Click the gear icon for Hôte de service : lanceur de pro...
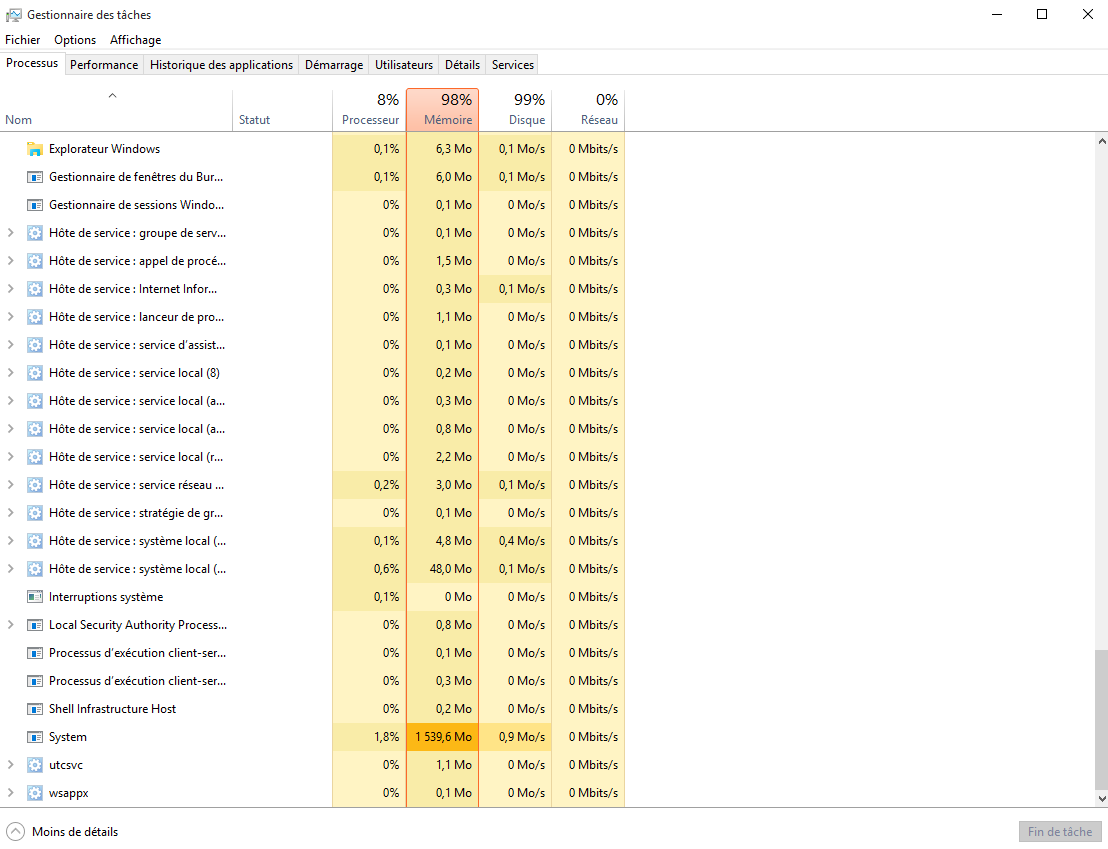The image size is (1108, 849). coord(35,317)
